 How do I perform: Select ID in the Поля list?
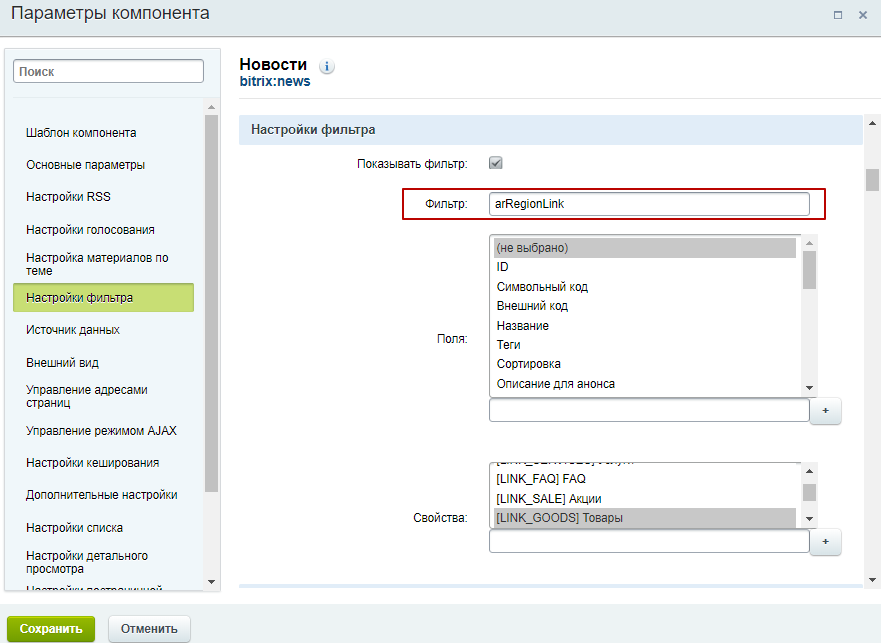click(645, 267)
